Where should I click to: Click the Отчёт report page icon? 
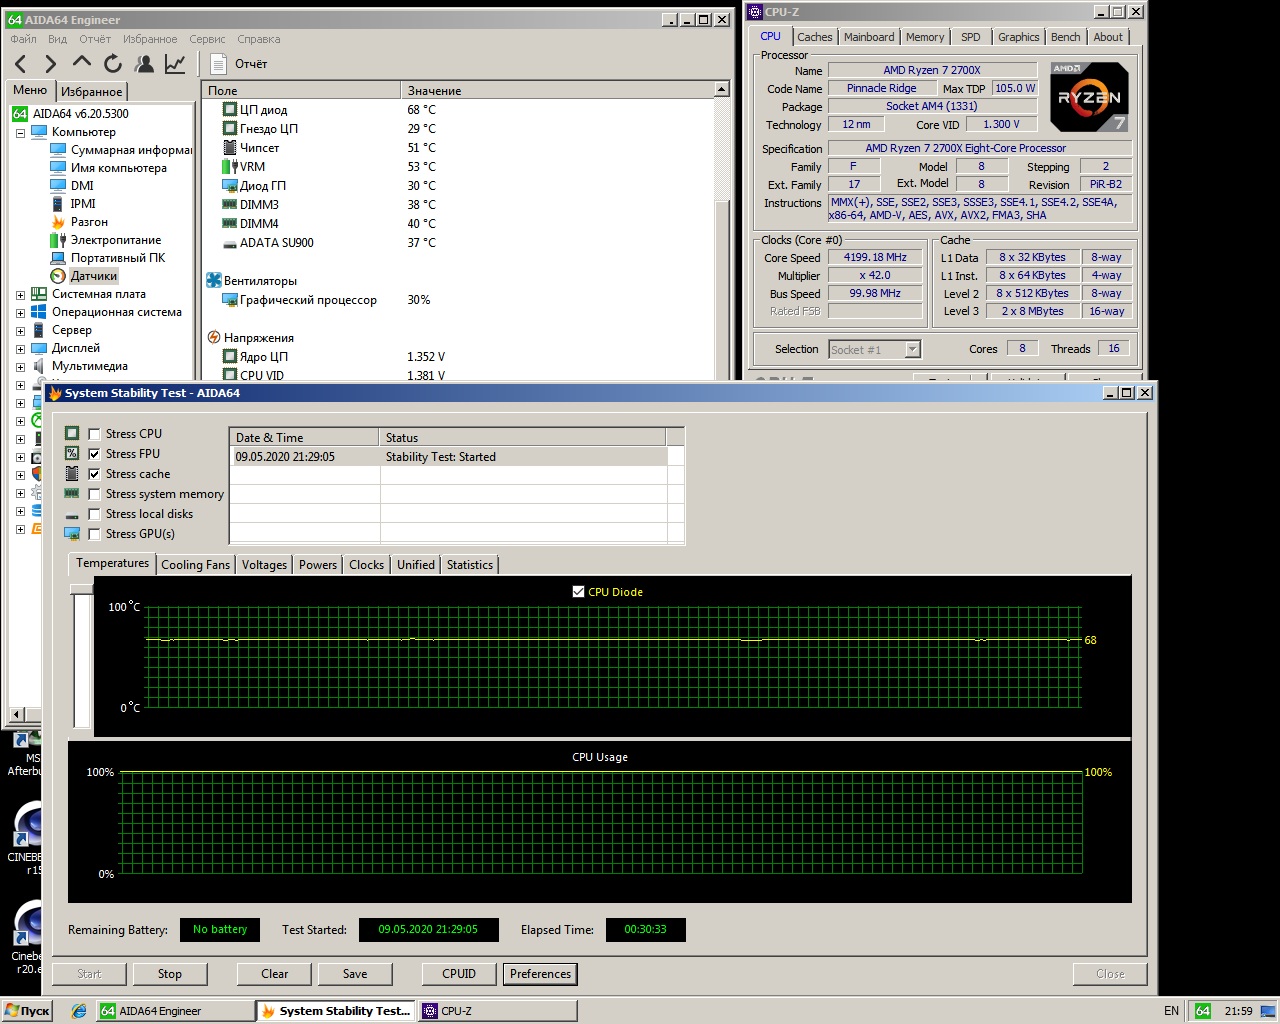pos(219,64)
